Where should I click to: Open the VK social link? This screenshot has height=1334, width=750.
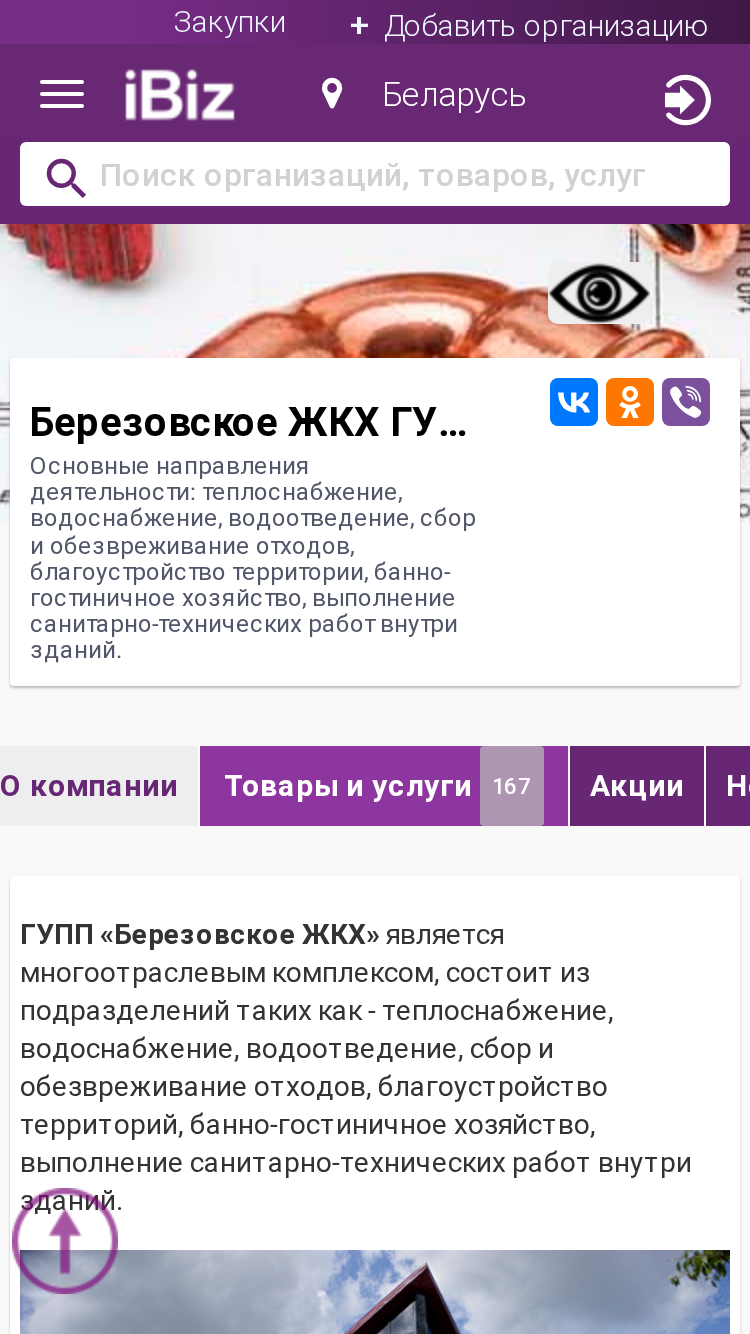coord(574,402)
